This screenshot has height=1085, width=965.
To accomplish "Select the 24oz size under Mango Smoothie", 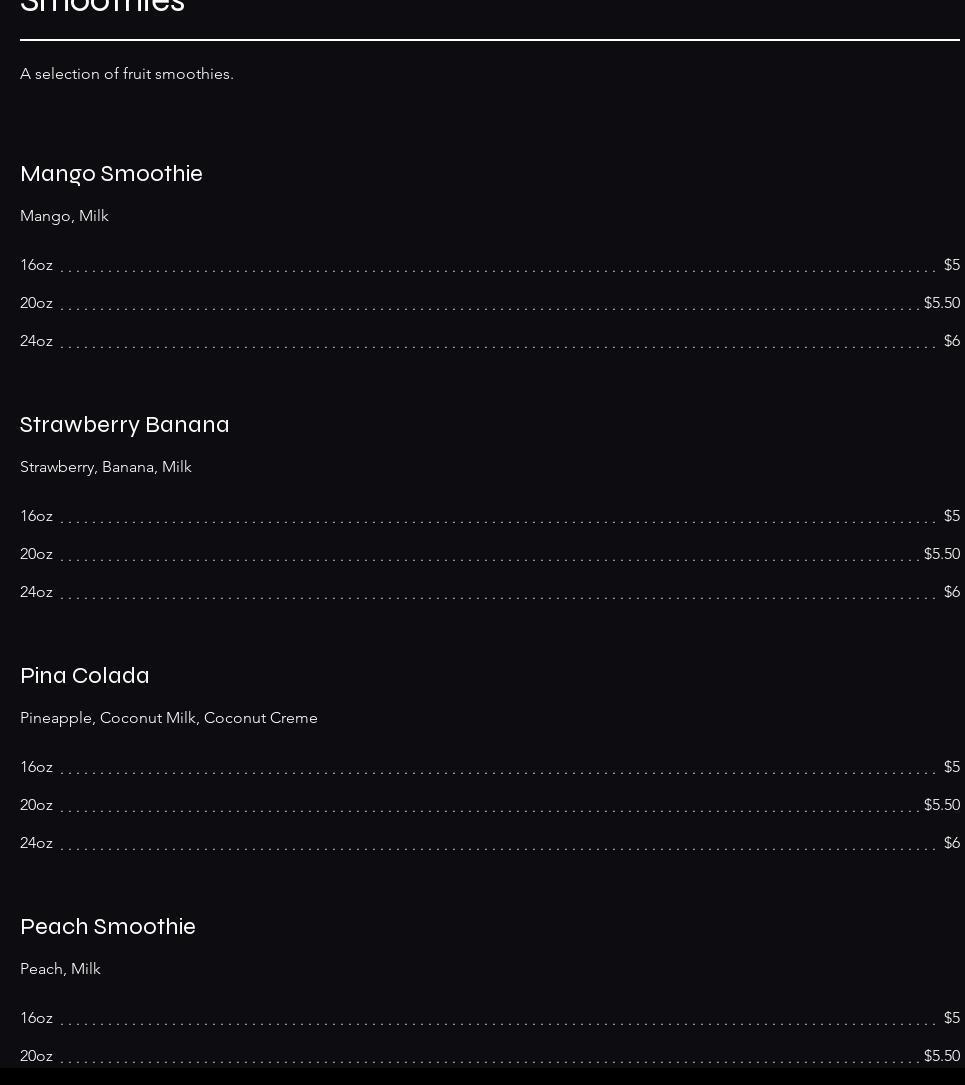I will tap(36, 341).
